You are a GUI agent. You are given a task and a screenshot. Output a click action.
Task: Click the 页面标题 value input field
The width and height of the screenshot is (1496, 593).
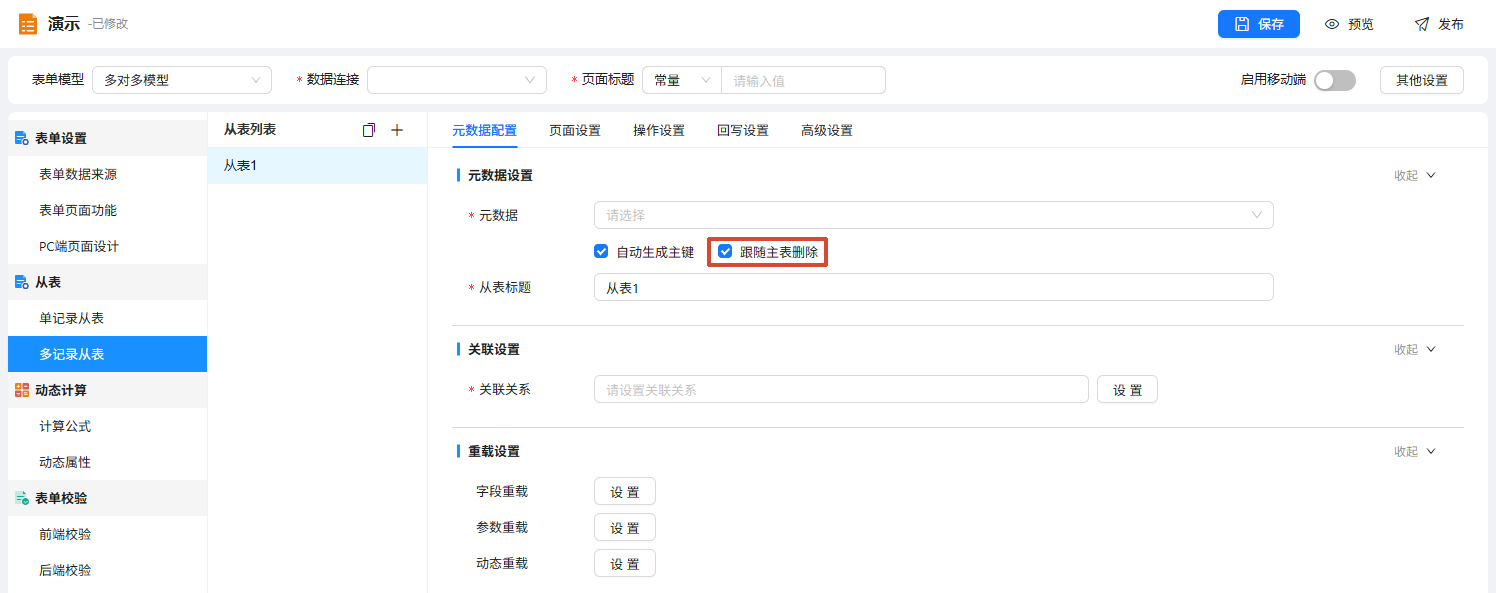point(803,80)
